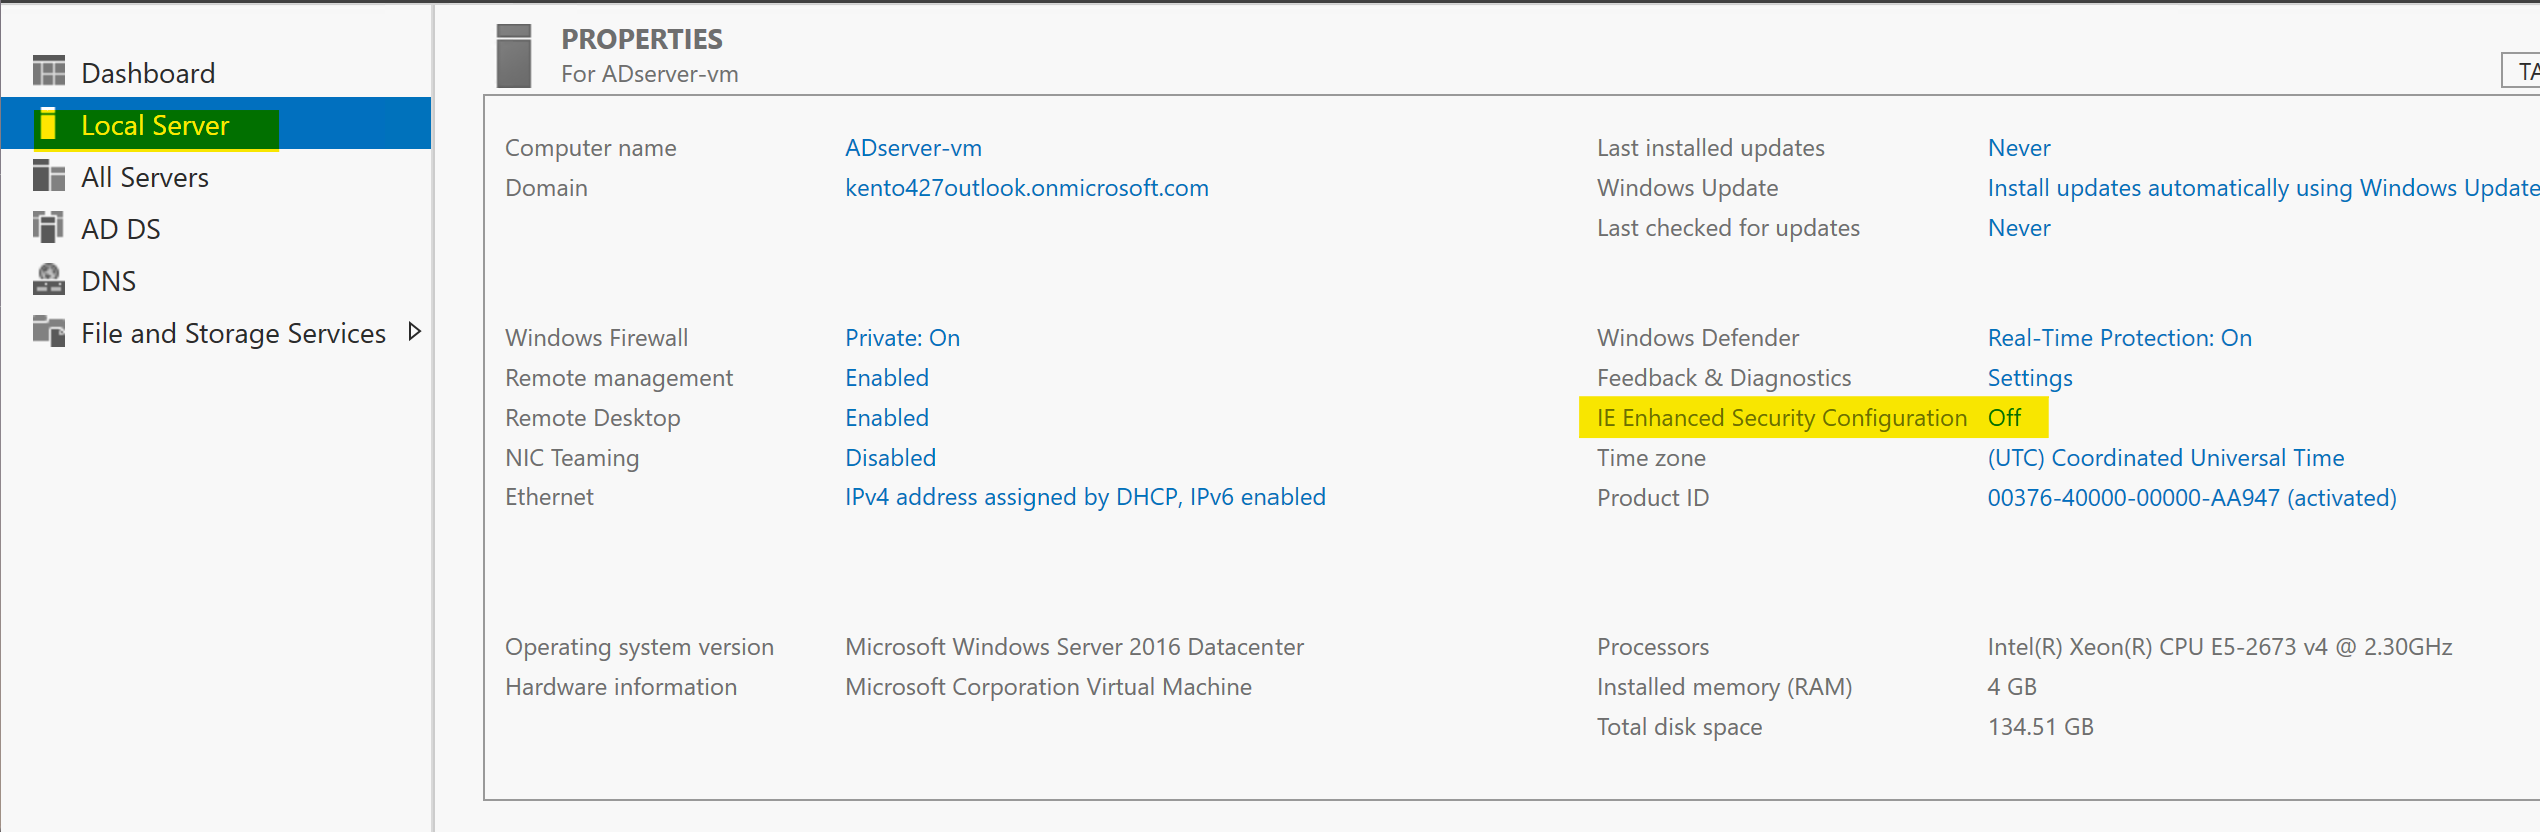Click NIC Teaming Disabled link
This screenshot has width=2540, height=832.
[x=890, y=458]
